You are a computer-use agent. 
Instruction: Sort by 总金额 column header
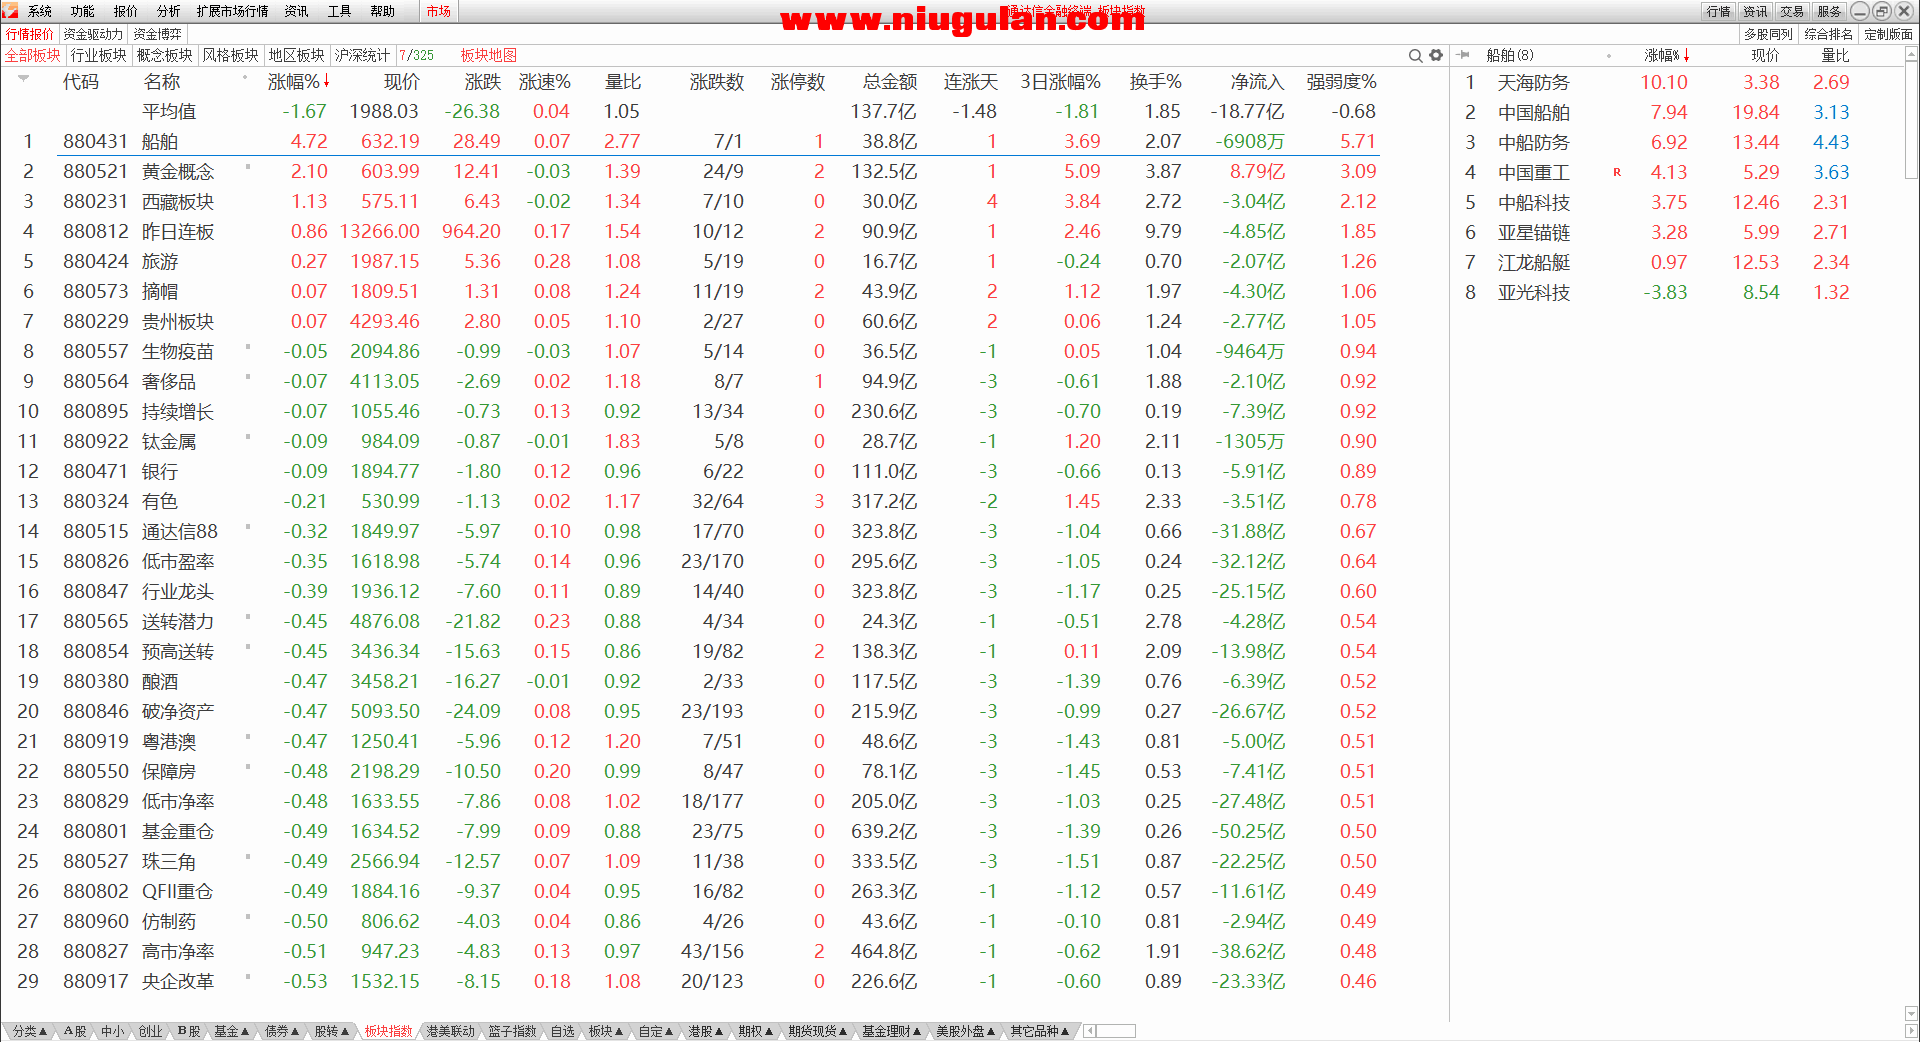(x=890, y=82)
